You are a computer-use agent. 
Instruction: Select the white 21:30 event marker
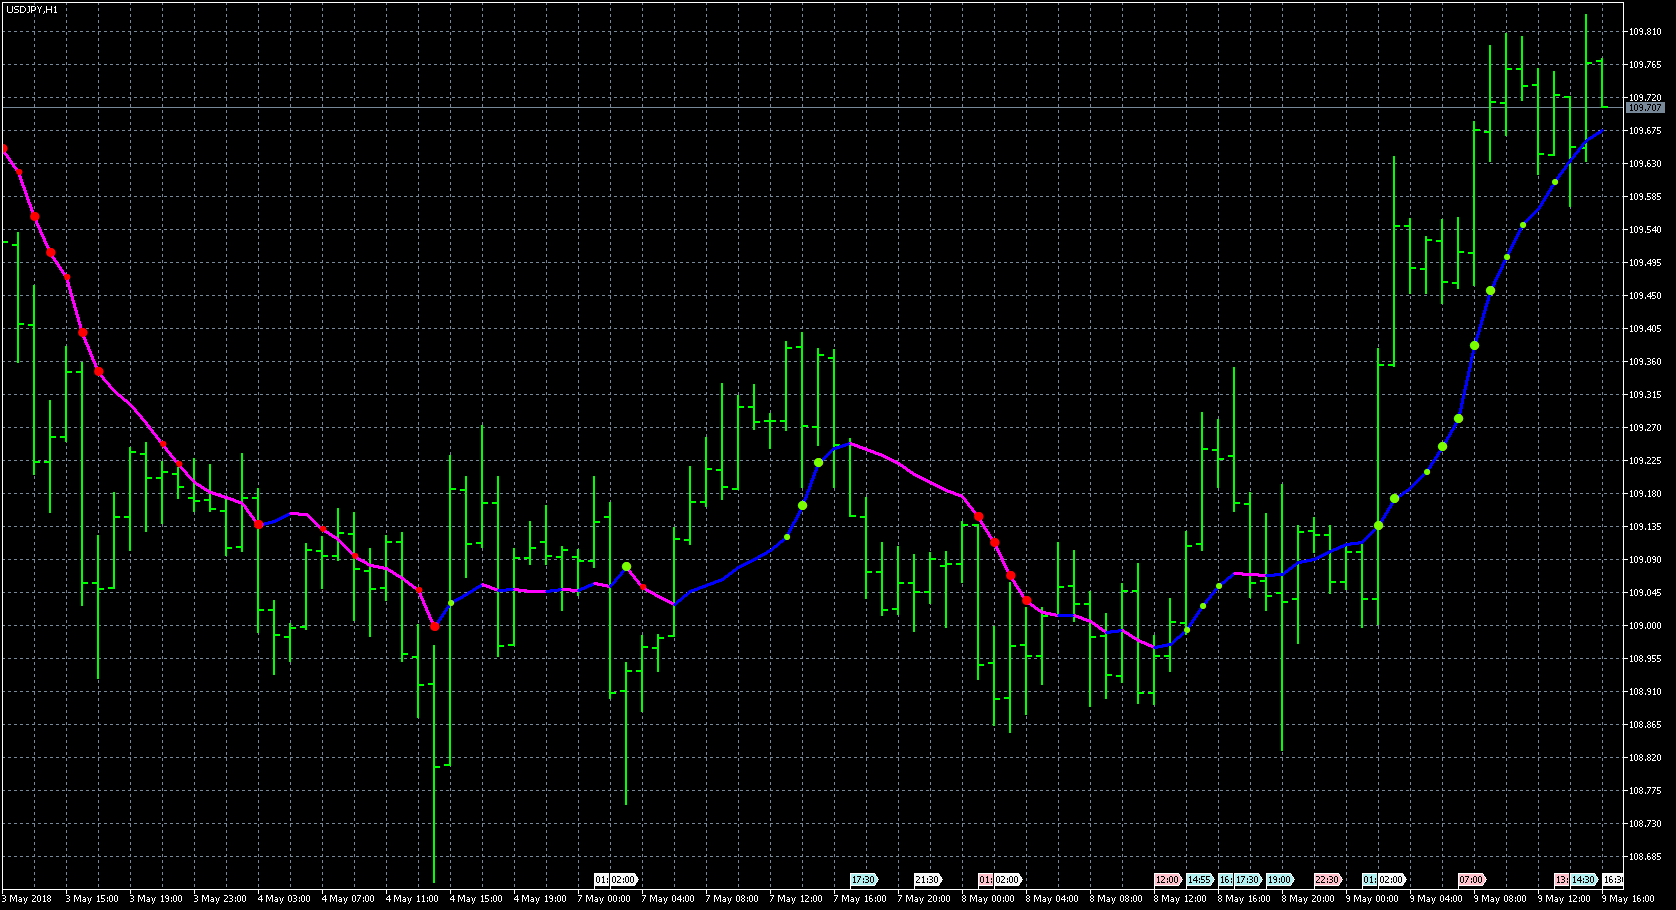click(x=927, y=880)
